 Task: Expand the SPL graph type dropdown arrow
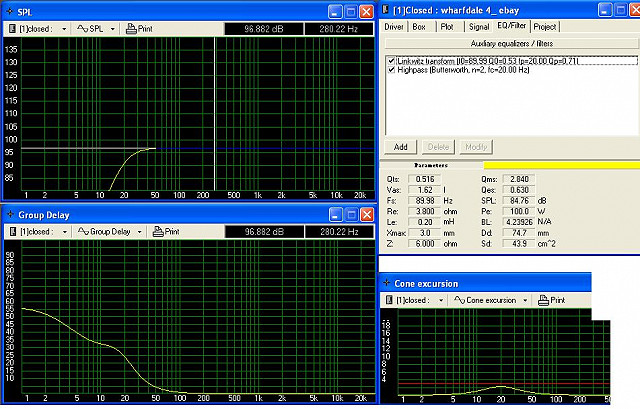pyautogui.click(x=111, y=29)
